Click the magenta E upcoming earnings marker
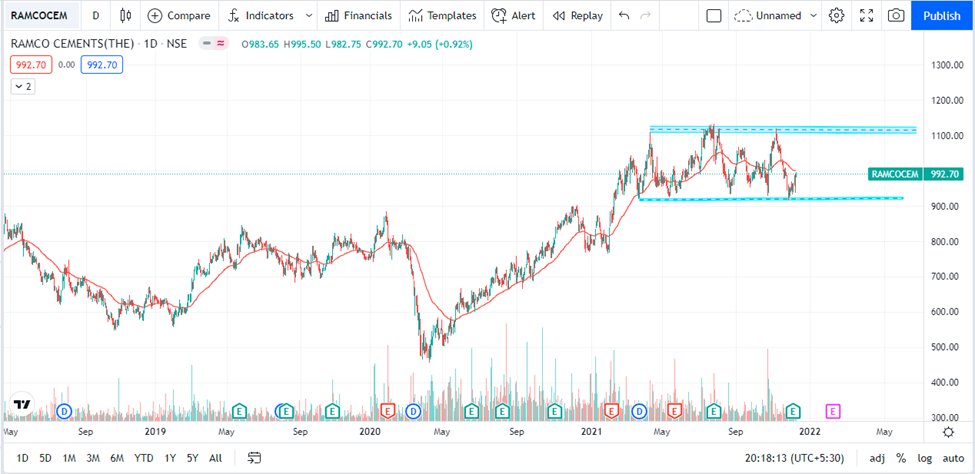975x474 pixels. (x=833, y=411)
